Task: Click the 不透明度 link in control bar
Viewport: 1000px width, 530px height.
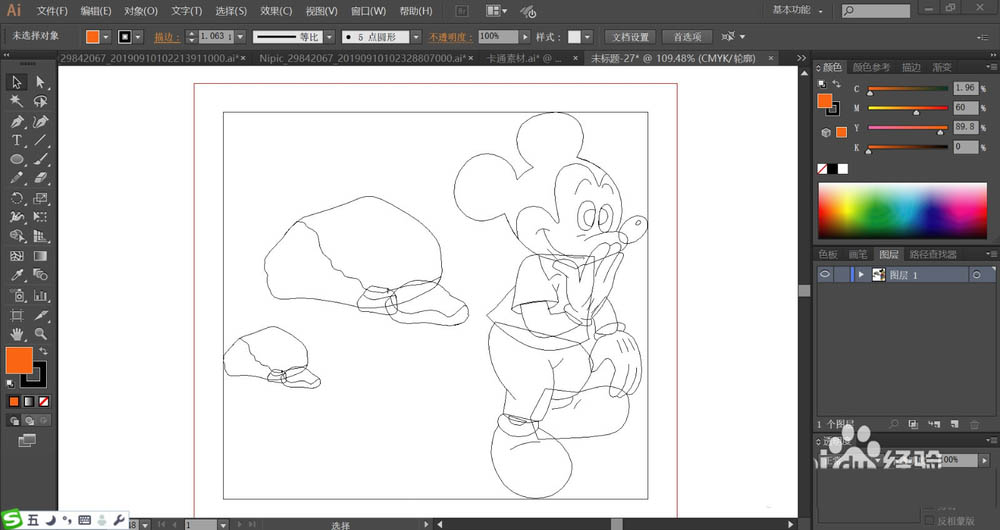Action: (x=450, y=37)
